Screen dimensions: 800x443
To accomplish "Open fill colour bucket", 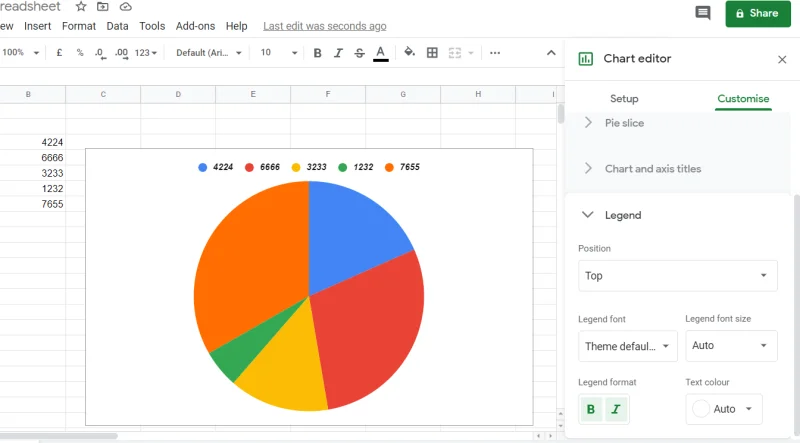I will (x=409, y=52).
